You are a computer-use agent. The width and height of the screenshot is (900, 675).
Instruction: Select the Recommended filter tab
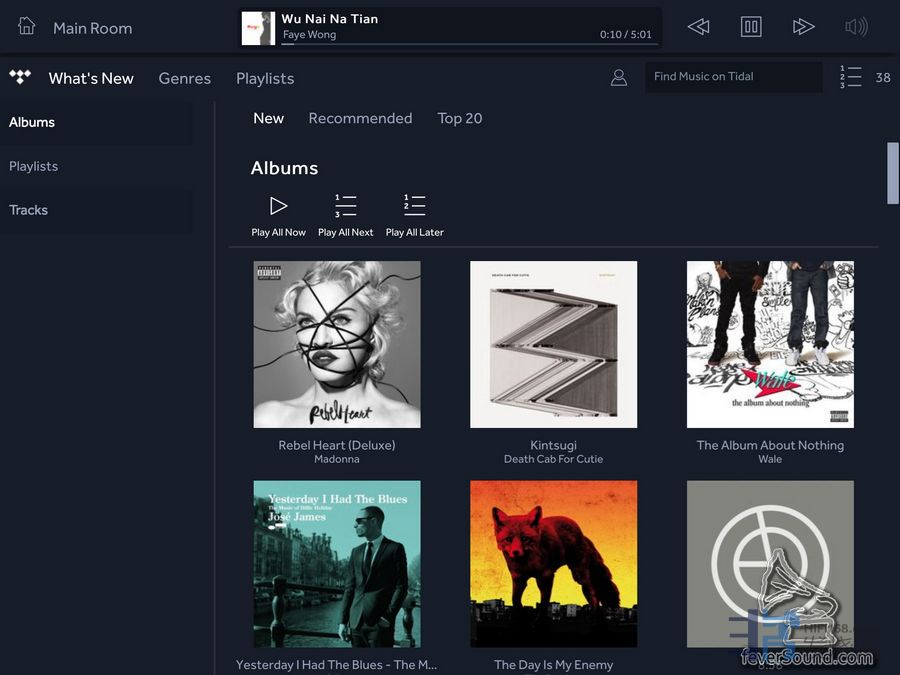click(x=360, y=118)
